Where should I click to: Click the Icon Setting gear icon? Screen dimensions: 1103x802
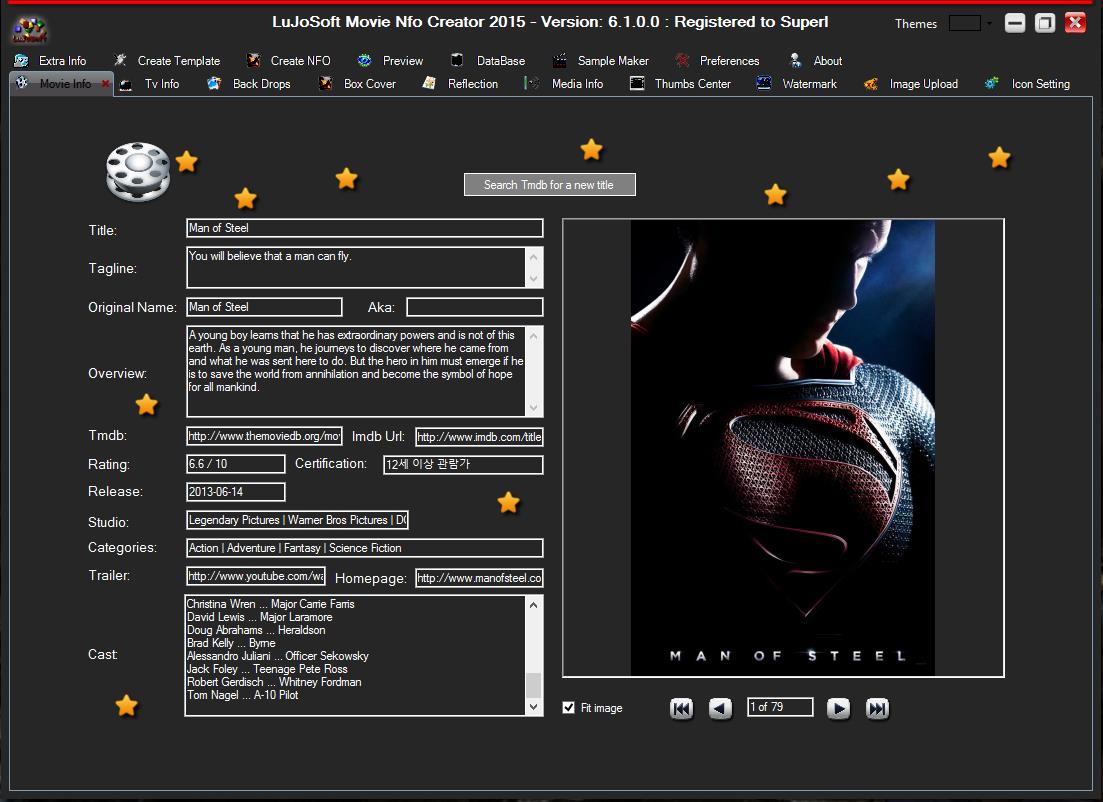coord(992,84)
